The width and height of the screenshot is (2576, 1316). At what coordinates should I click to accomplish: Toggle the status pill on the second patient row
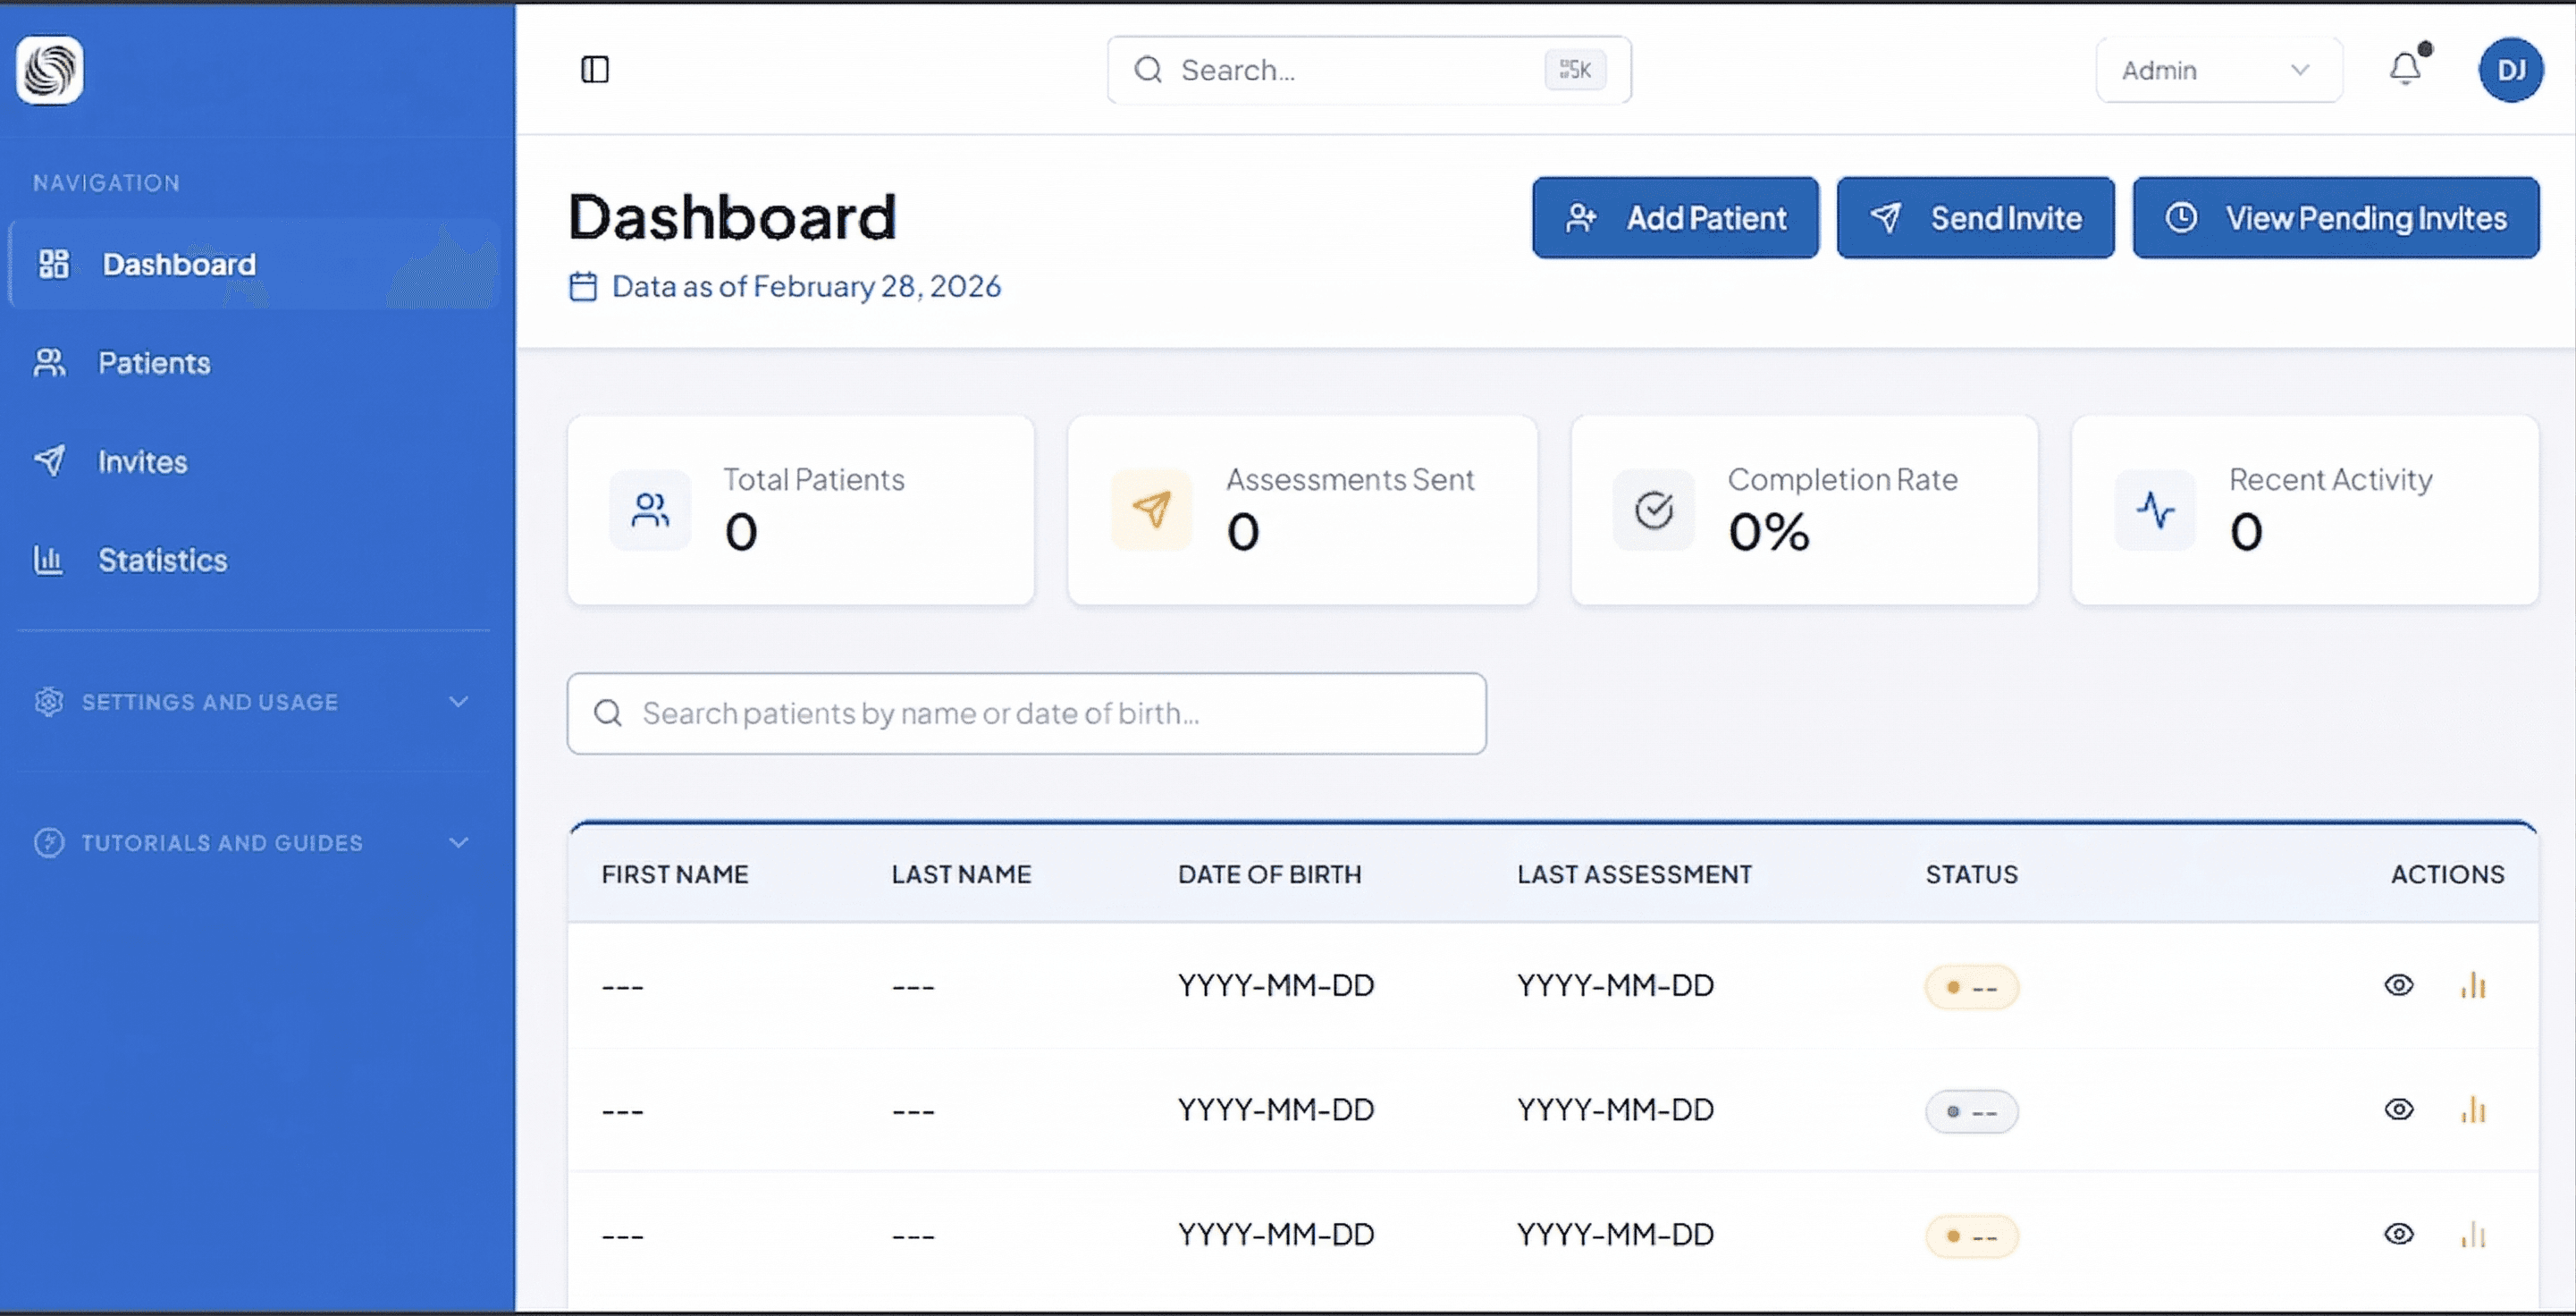click(1971, 1110)
